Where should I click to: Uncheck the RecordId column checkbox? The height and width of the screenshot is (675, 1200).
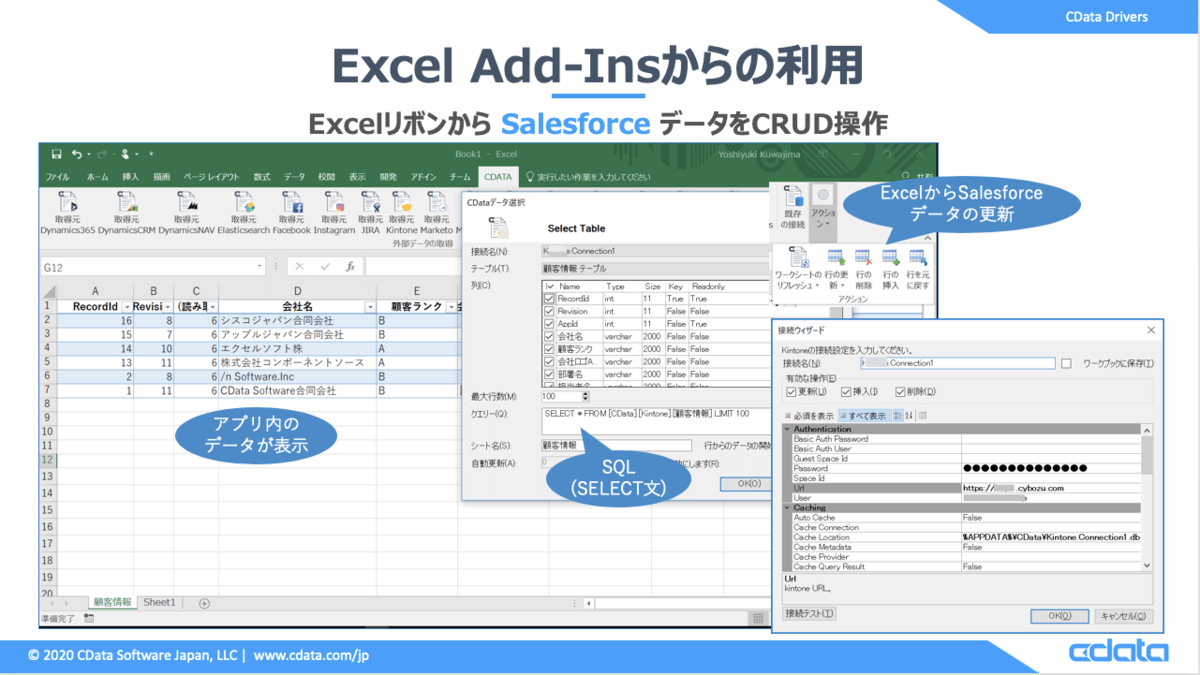(550, 298)
